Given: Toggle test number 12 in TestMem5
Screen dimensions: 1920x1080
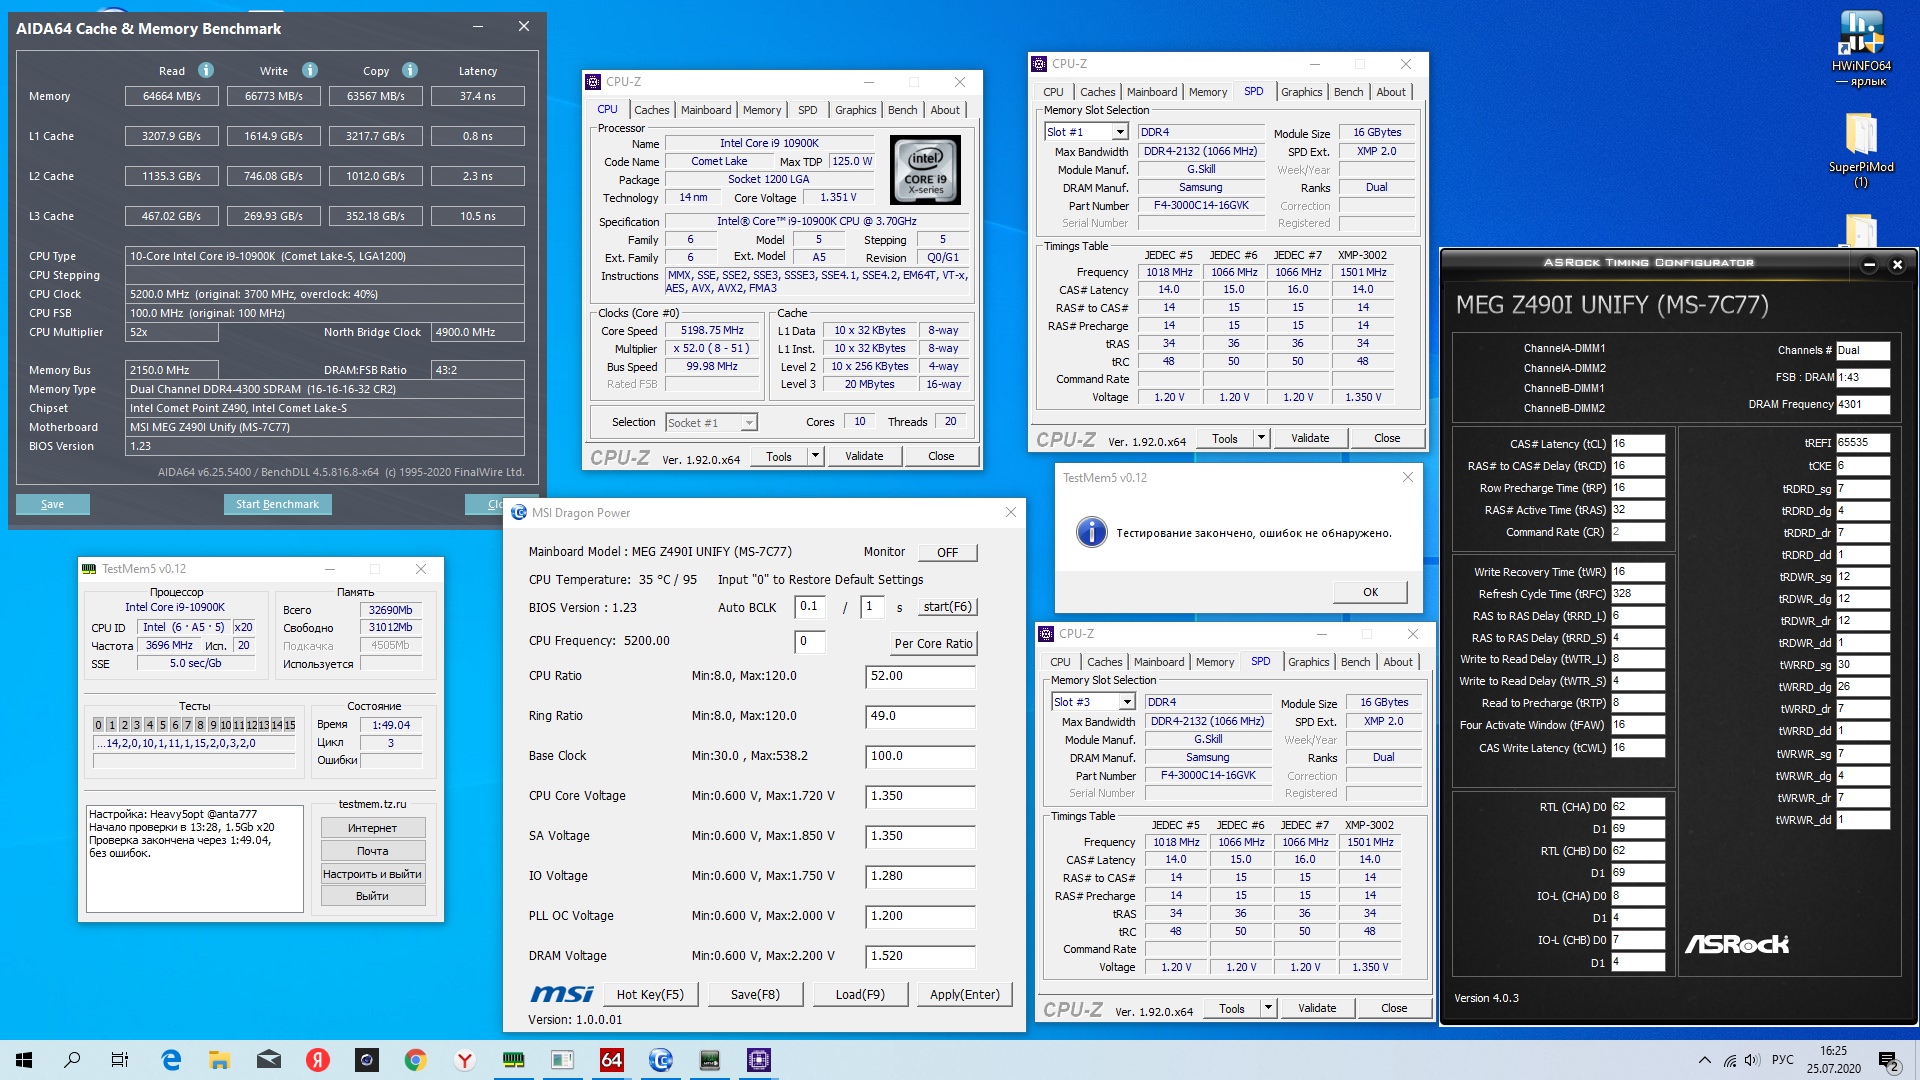Looking at the screenshot, I should 251,725.
